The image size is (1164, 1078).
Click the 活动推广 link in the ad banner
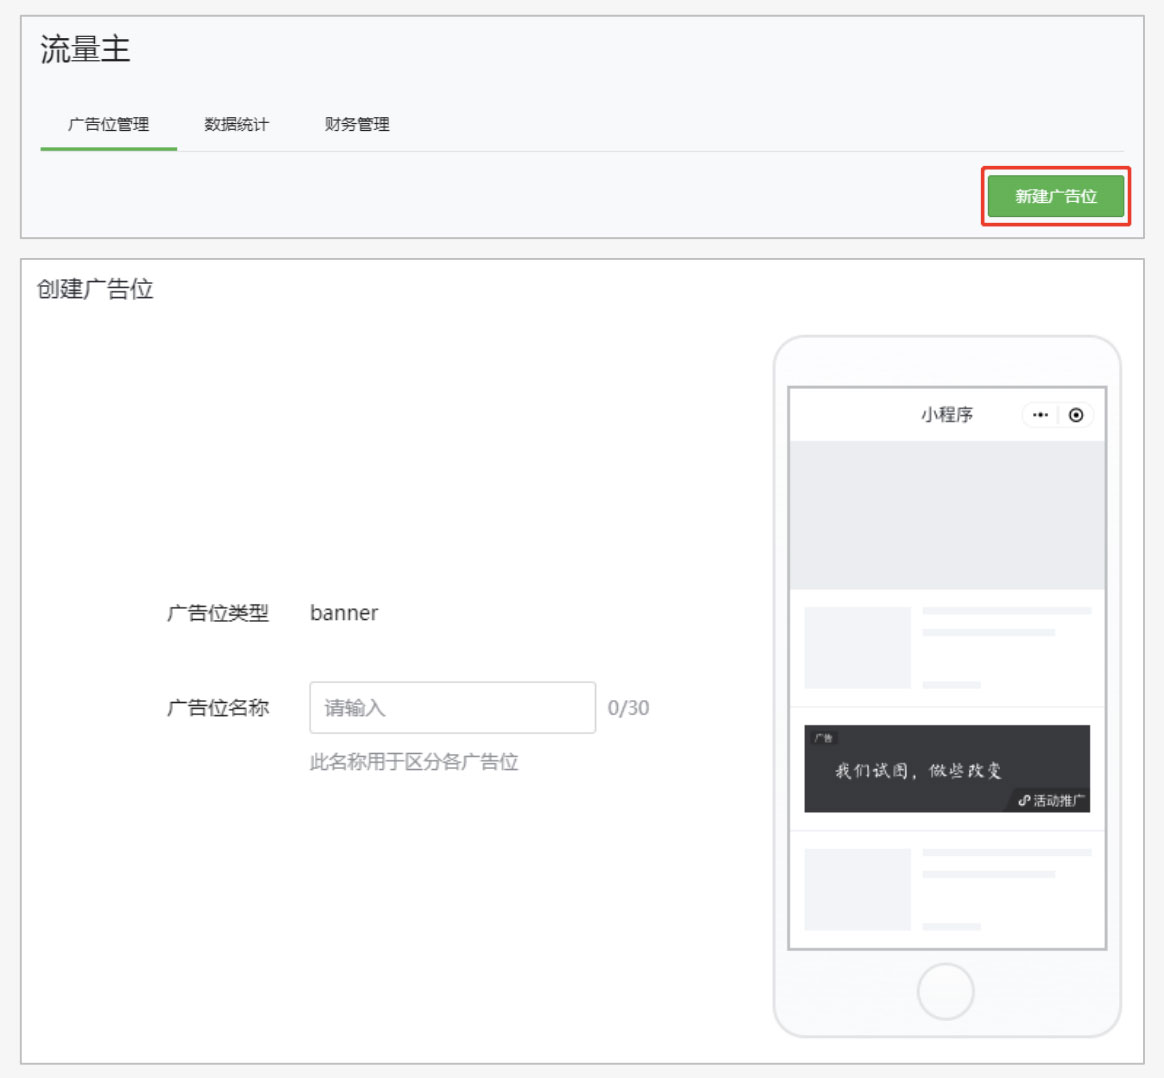[x=1051, y=800]
